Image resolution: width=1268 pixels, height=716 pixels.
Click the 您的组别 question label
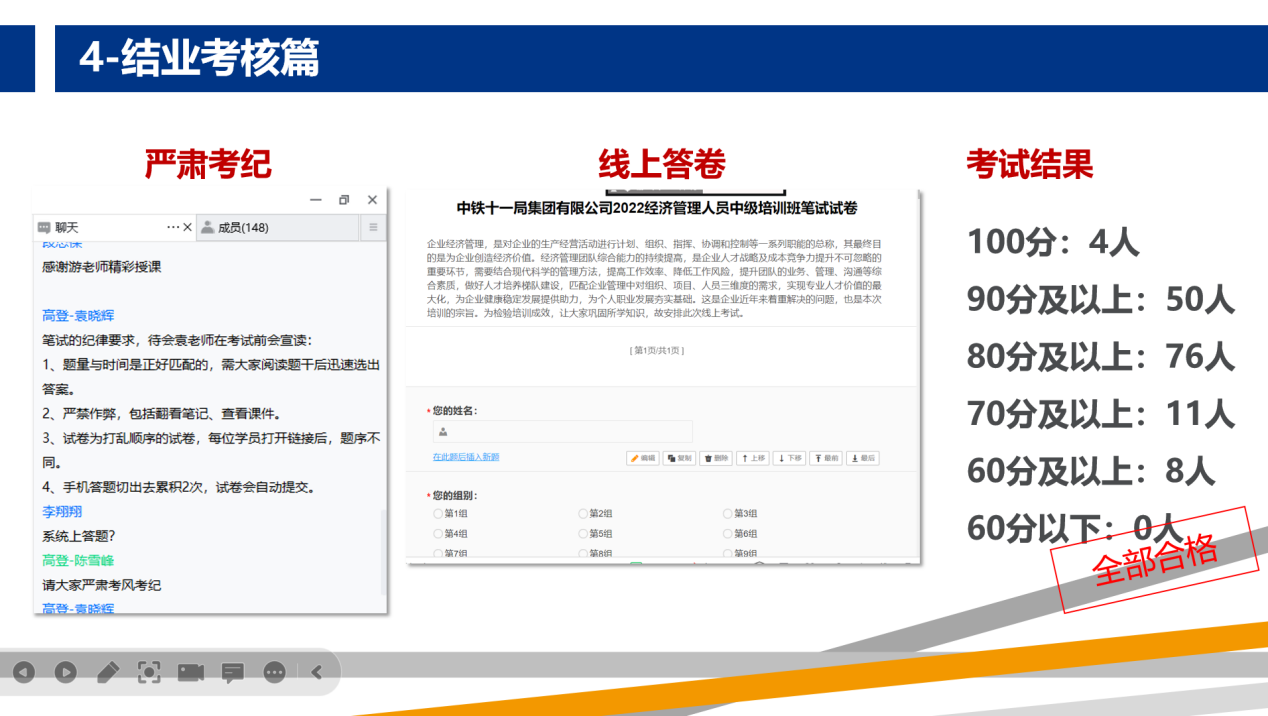(x=453, y=495)
